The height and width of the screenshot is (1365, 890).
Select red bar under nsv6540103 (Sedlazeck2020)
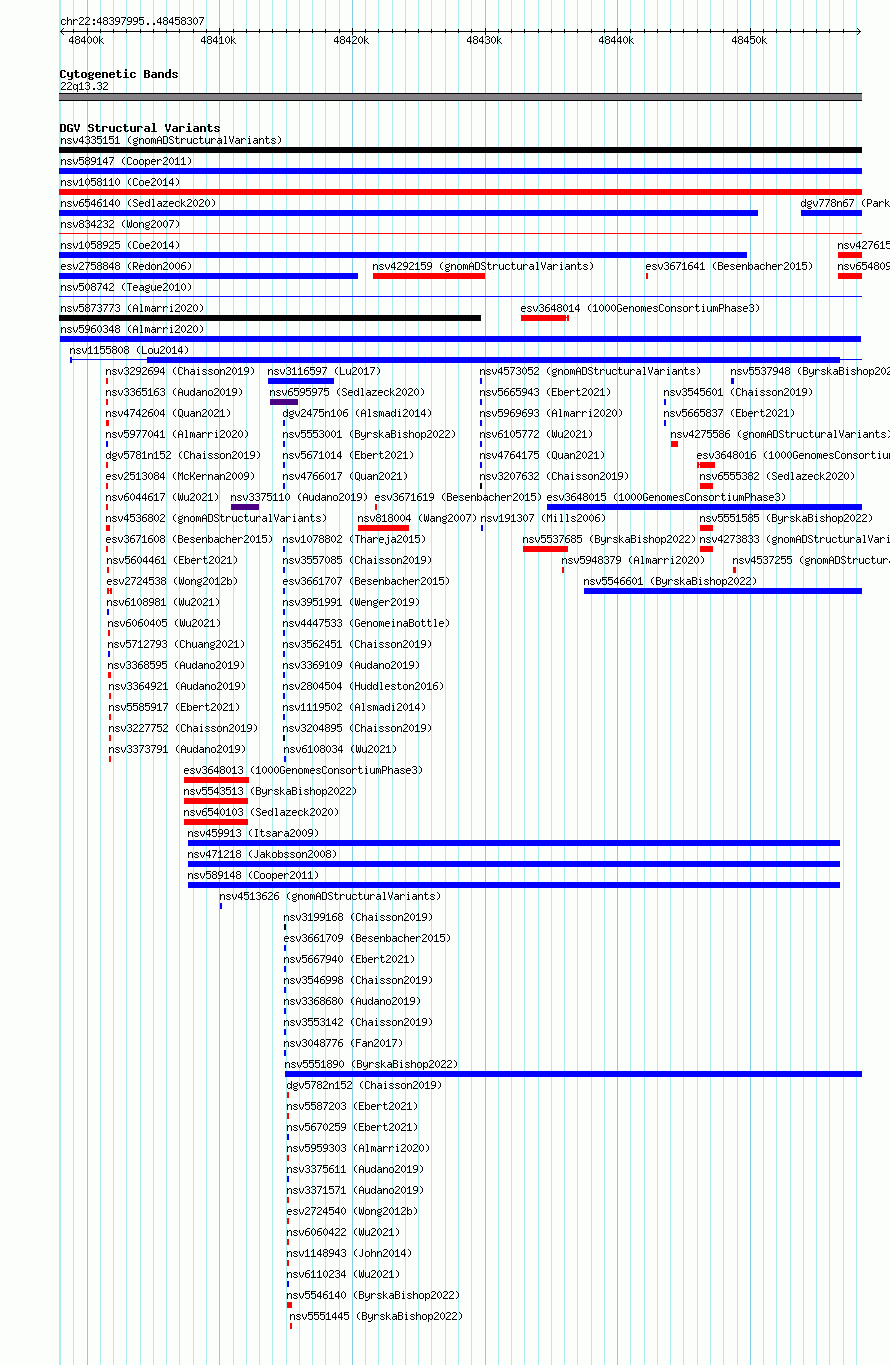tap(215, 822)
